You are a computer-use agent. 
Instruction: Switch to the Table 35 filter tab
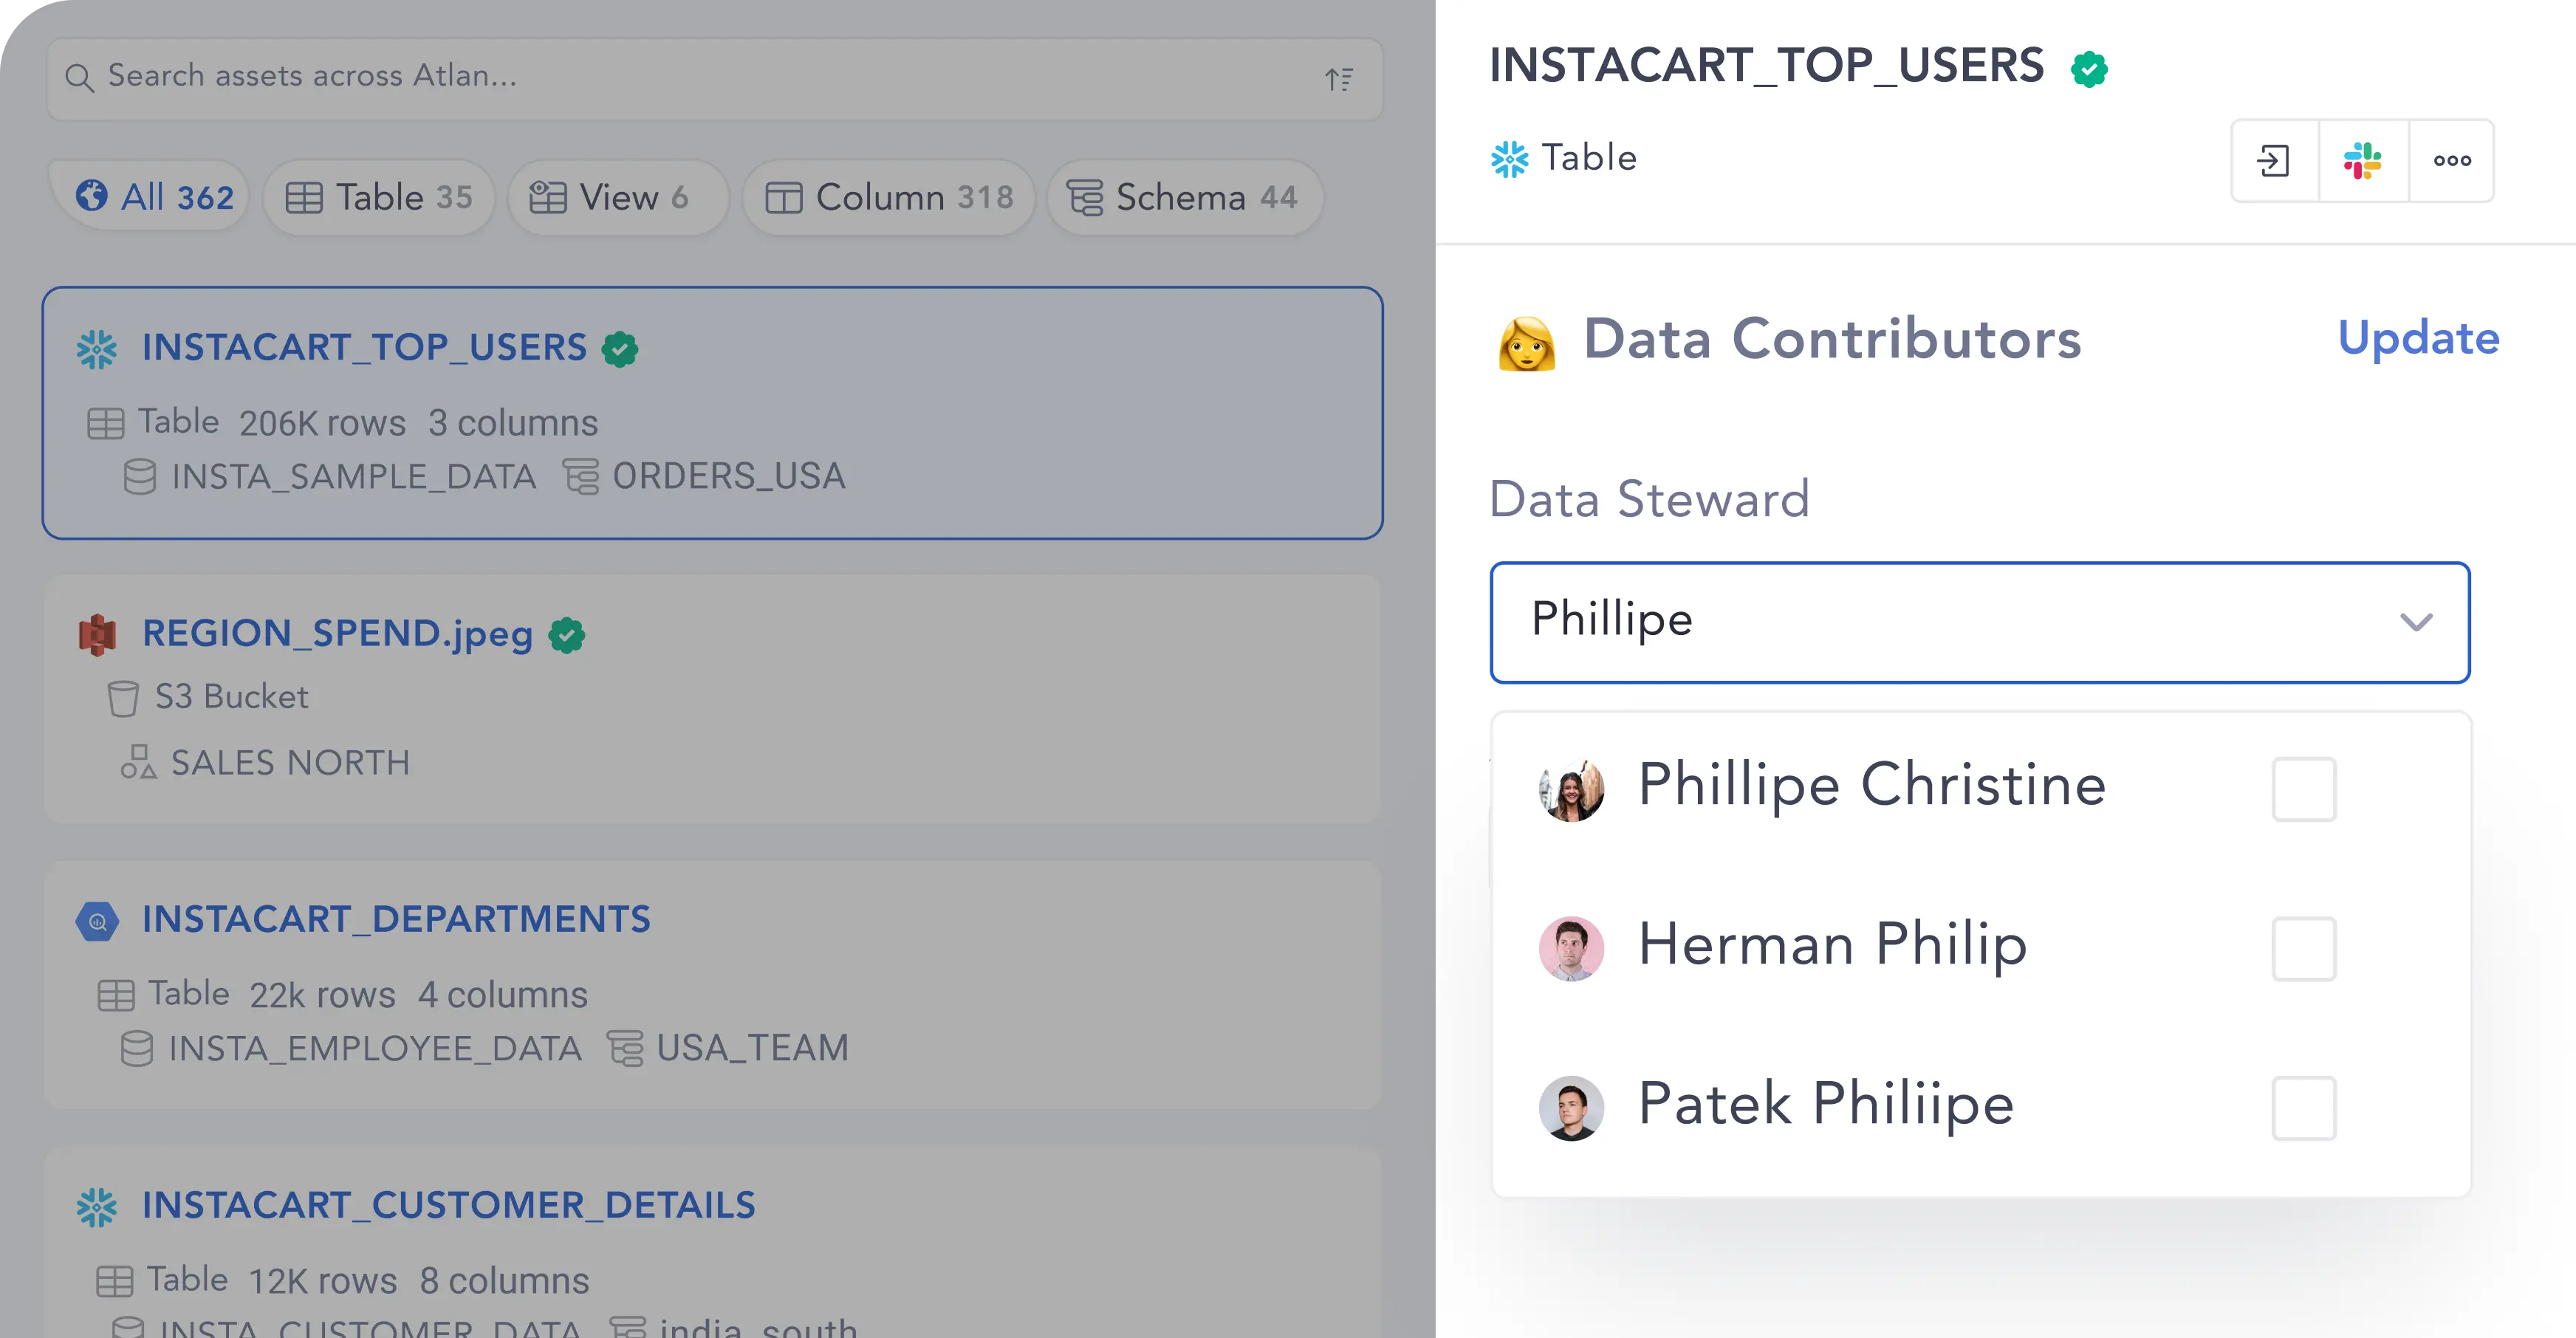pos(379,197)
